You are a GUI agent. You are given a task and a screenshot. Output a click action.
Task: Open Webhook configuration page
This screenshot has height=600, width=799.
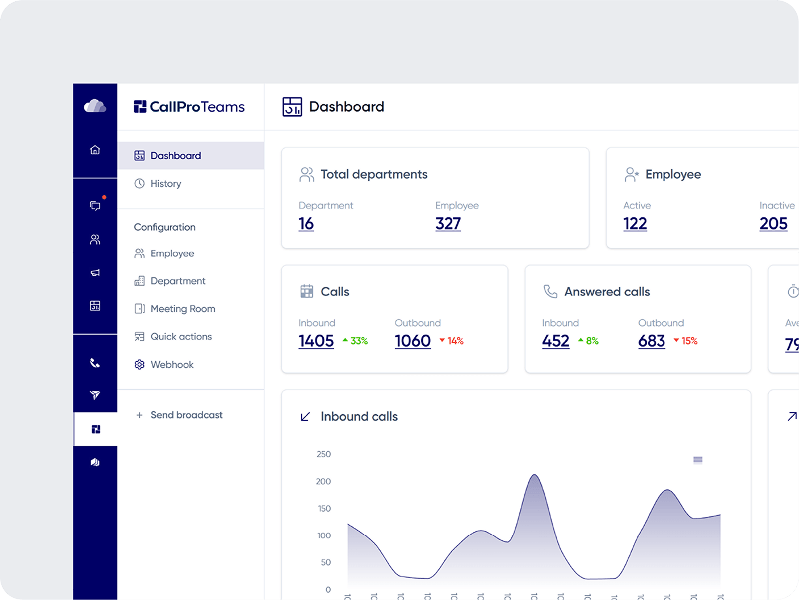tap(191, 364)
